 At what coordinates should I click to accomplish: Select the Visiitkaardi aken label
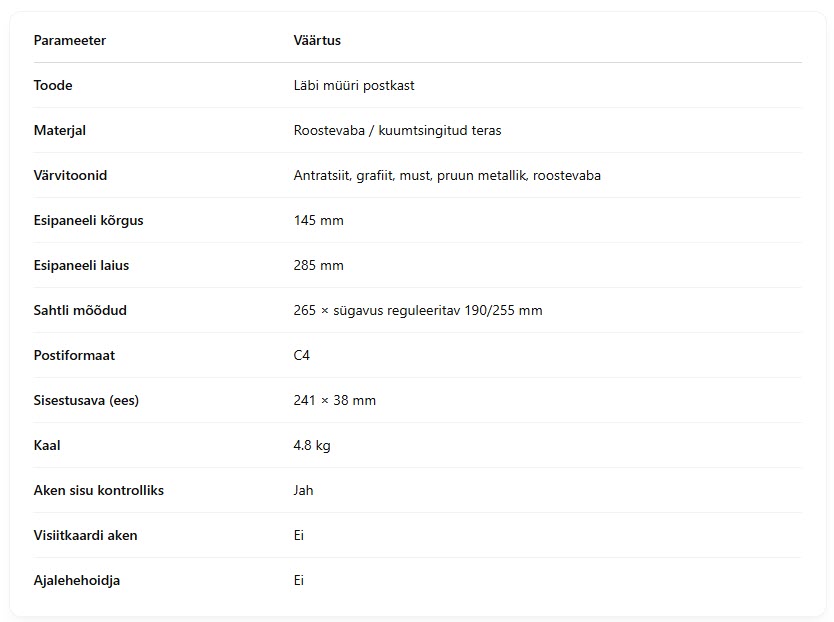click(85, 535)
